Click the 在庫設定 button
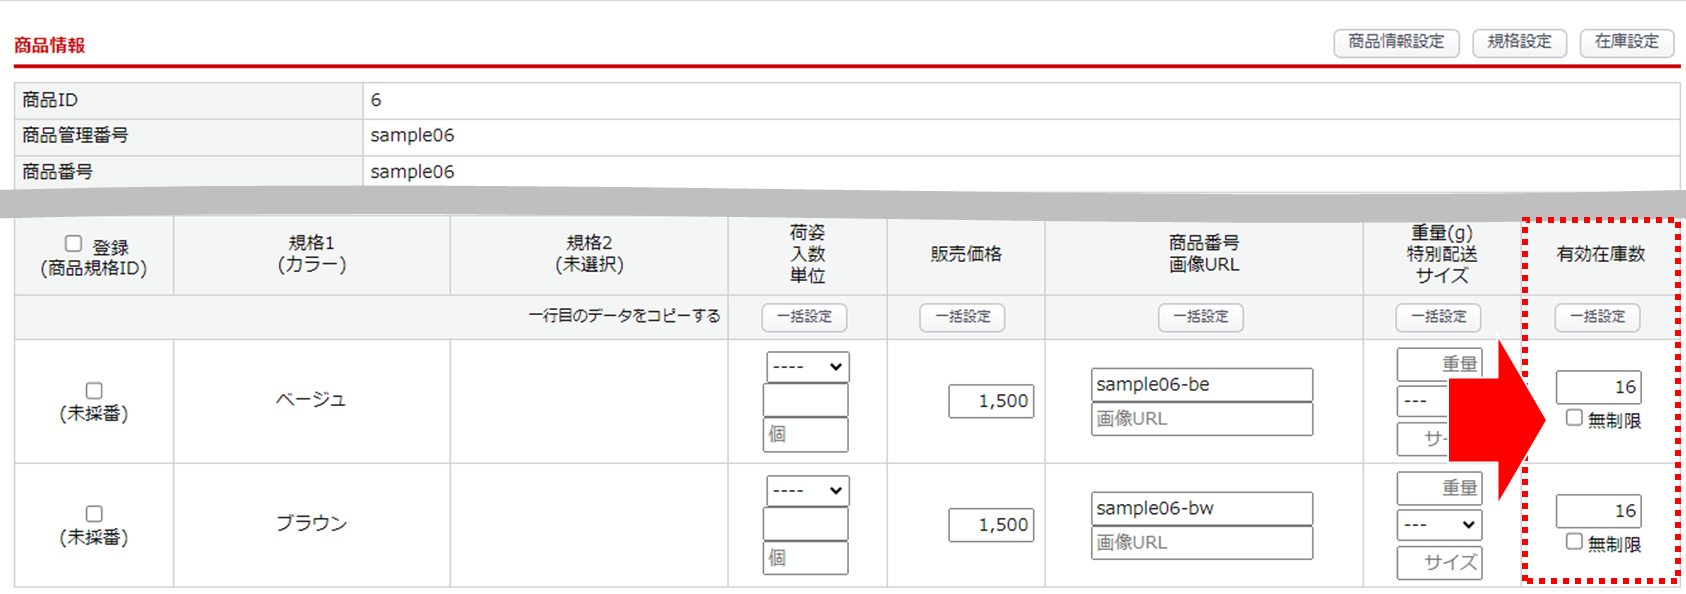 click(1626, 42)
